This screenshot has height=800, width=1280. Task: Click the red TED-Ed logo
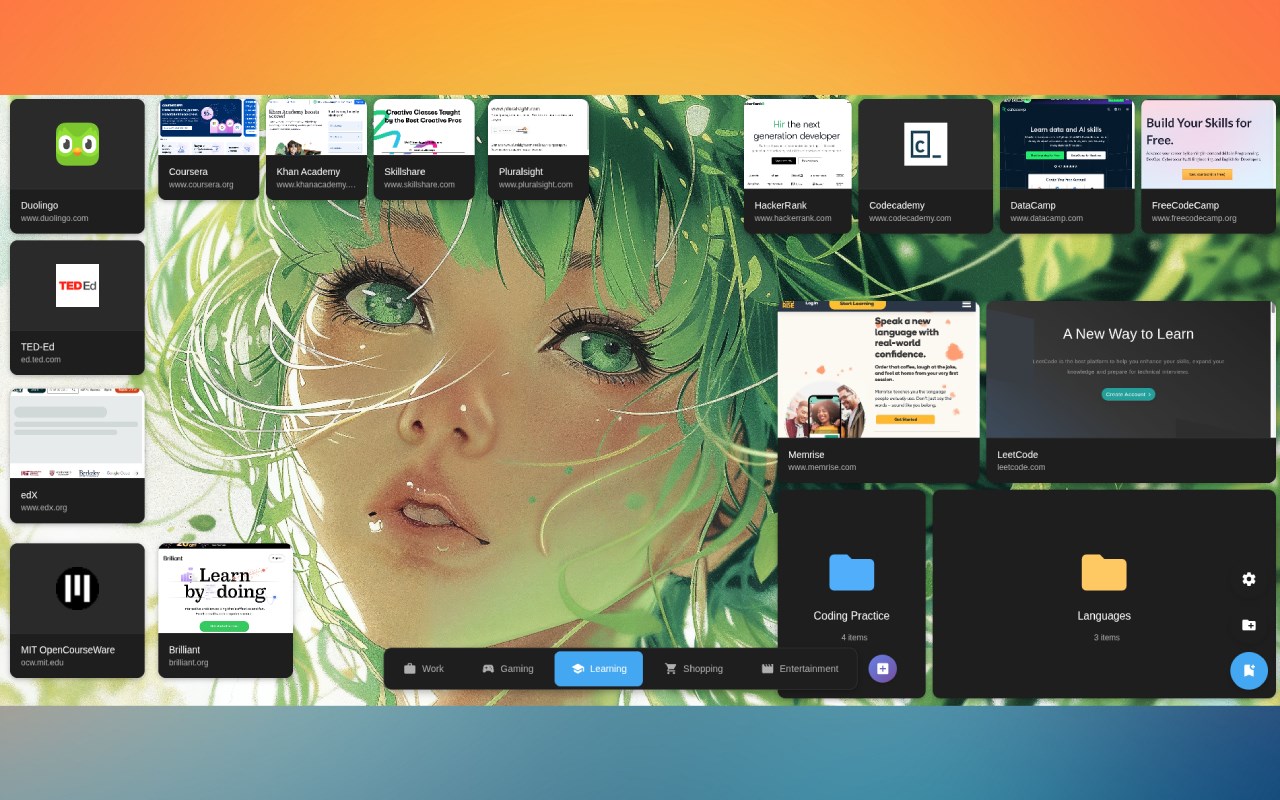tap(77, 285)
